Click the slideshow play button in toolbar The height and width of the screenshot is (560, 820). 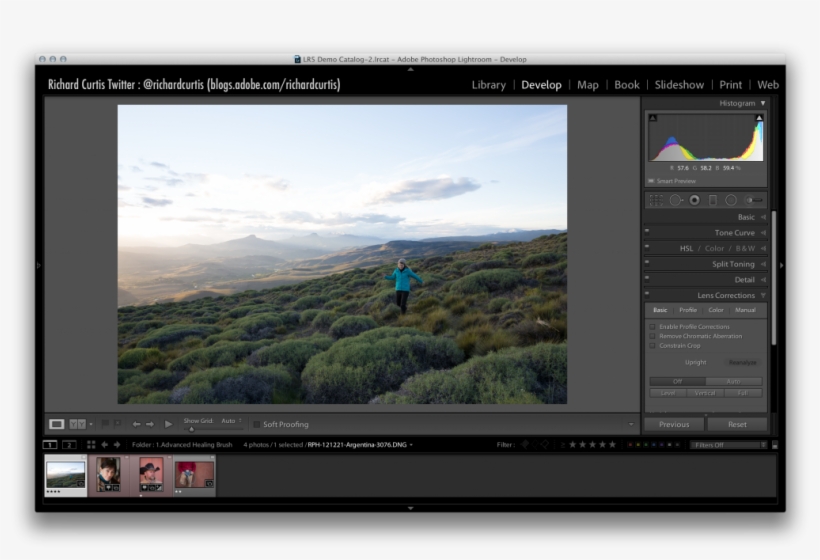click(168, 424)
